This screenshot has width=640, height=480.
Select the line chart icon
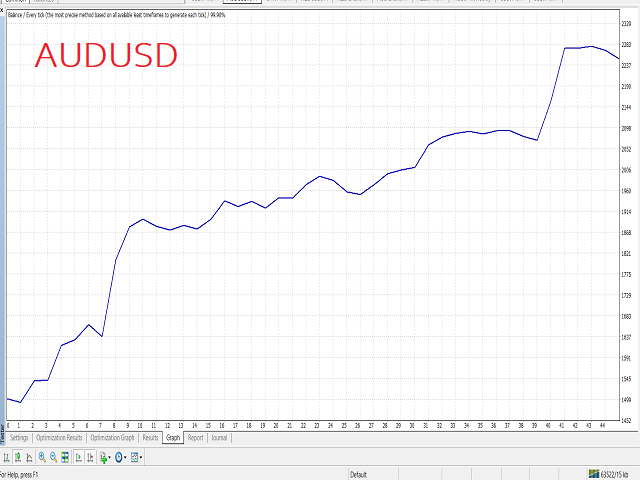pyautogui.click(x=29, y=457)
